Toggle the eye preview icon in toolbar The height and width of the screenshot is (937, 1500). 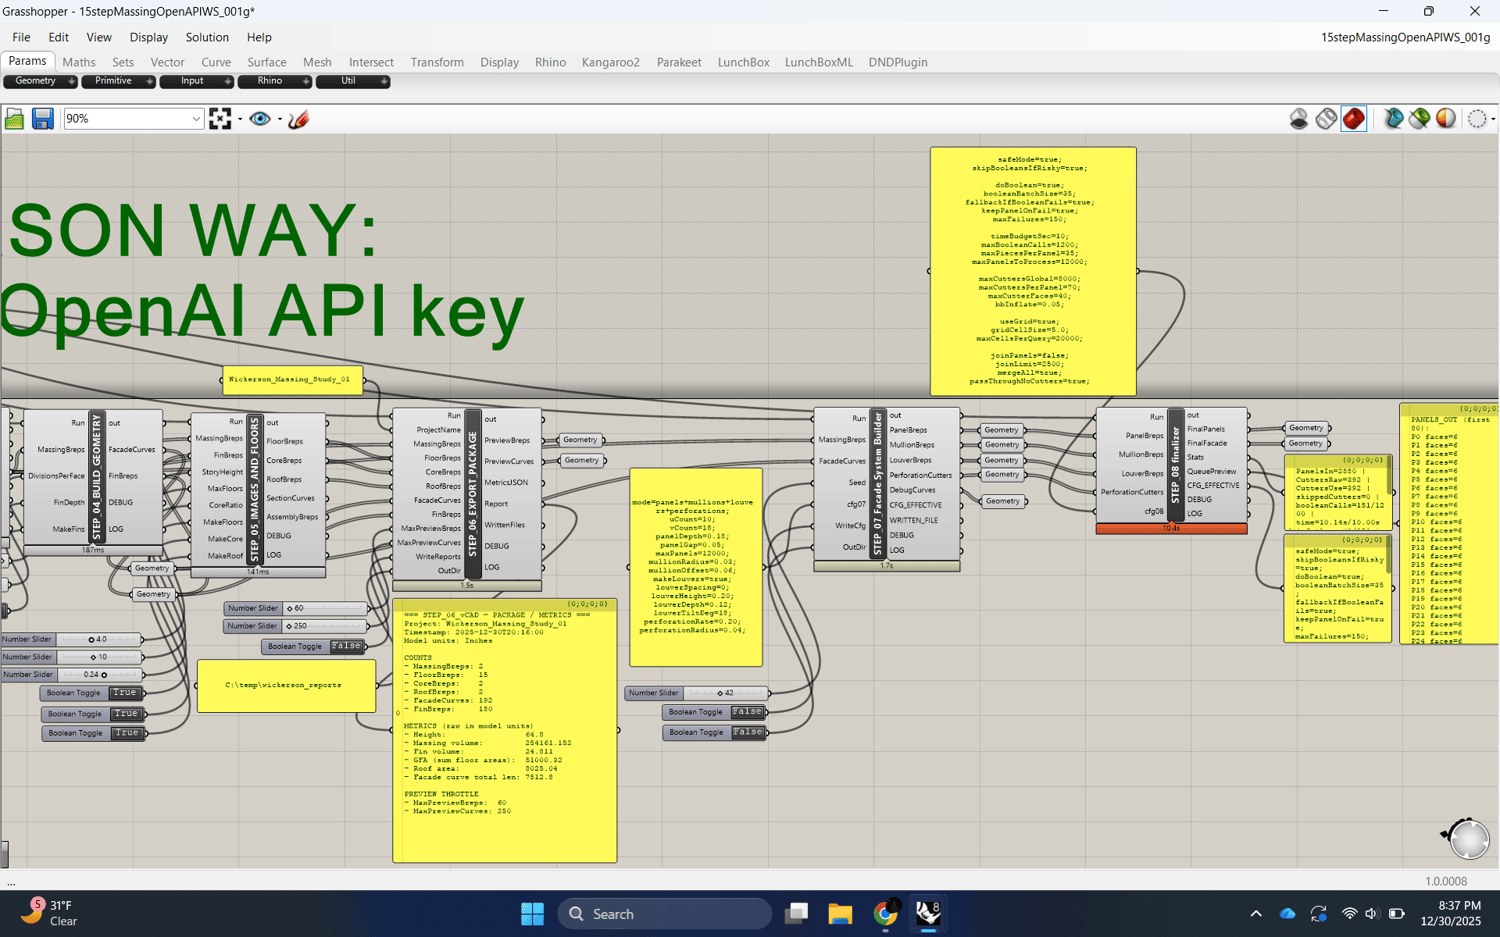click(260, 119)
